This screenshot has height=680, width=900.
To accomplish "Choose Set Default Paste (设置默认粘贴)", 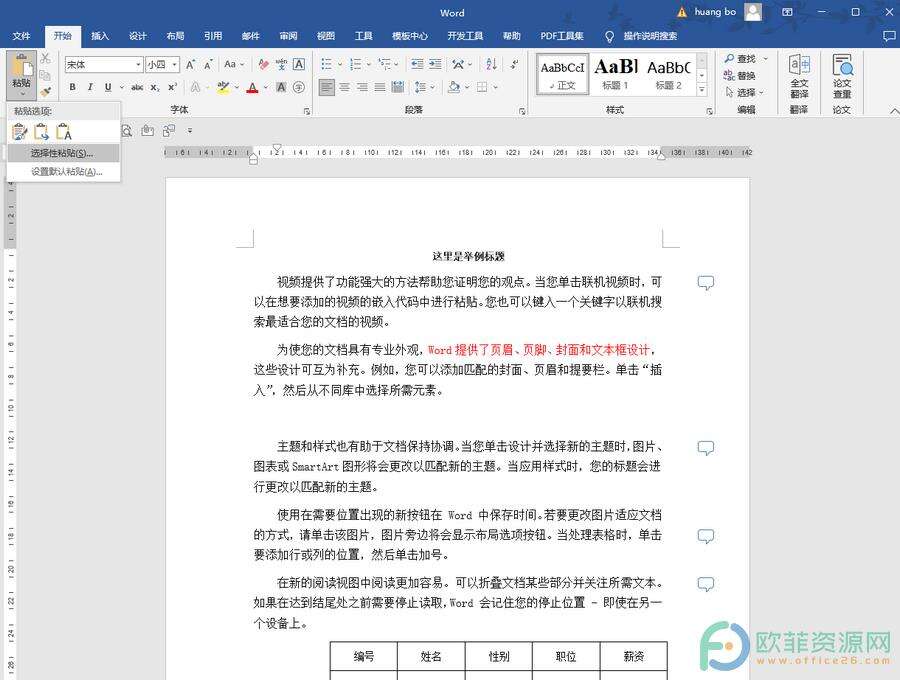I will [x=63, y=172].
